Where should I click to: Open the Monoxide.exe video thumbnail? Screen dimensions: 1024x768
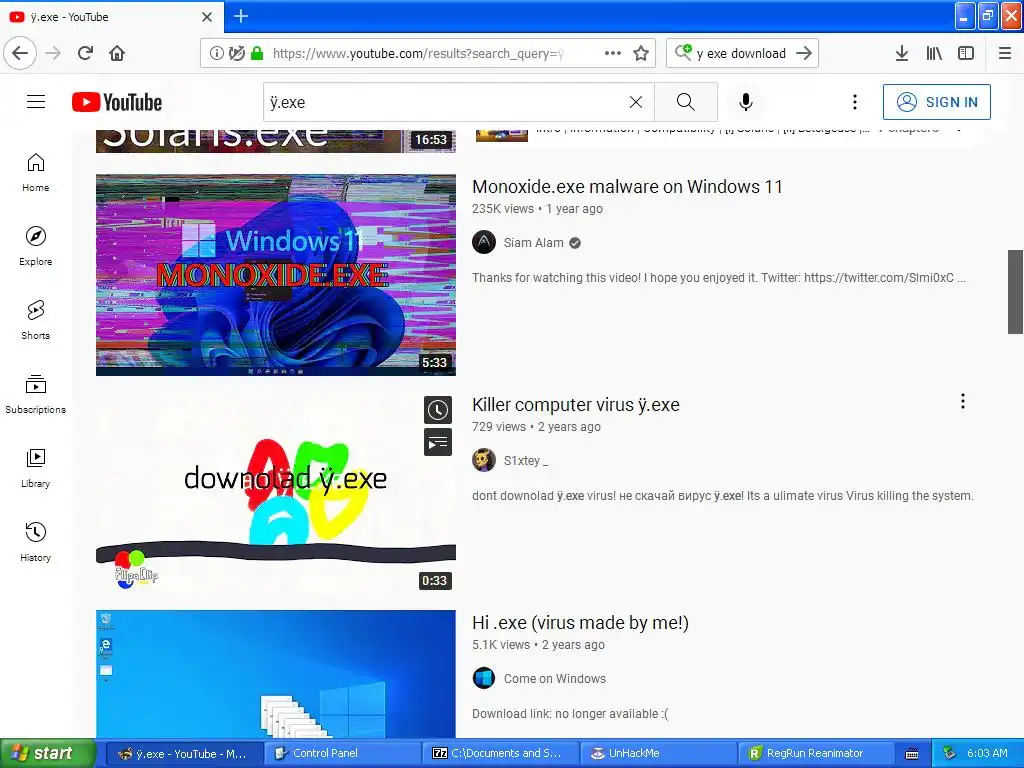[x=276, y=274]
